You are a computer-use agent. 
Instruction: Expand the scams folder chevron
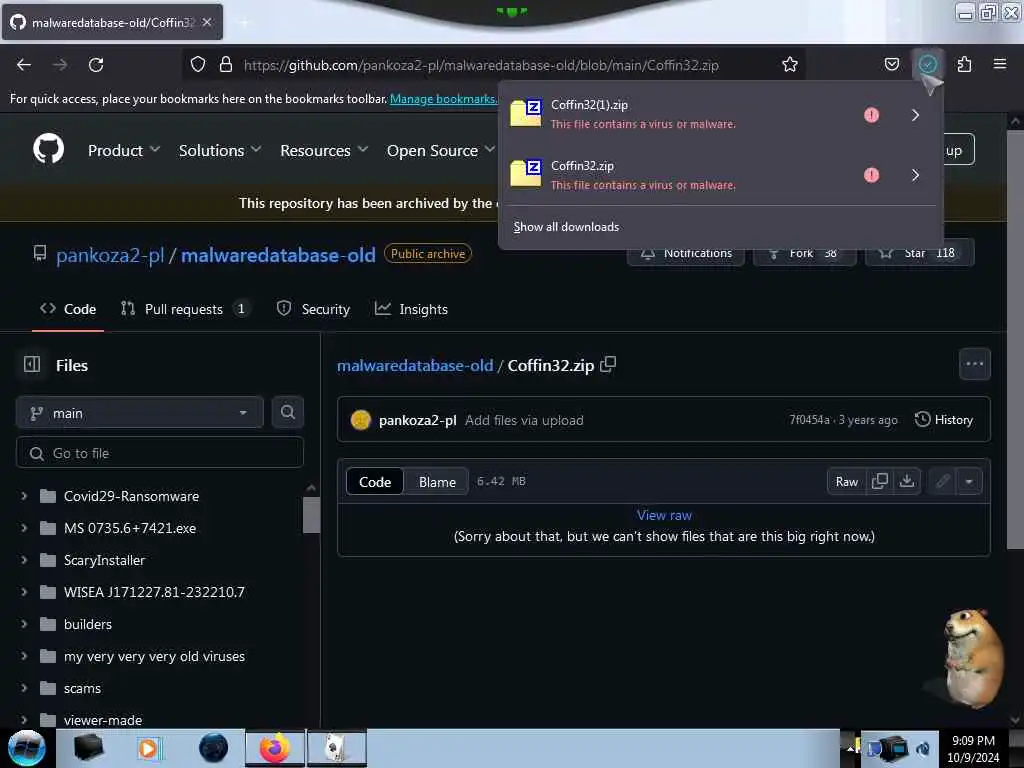tap(24, 688)
